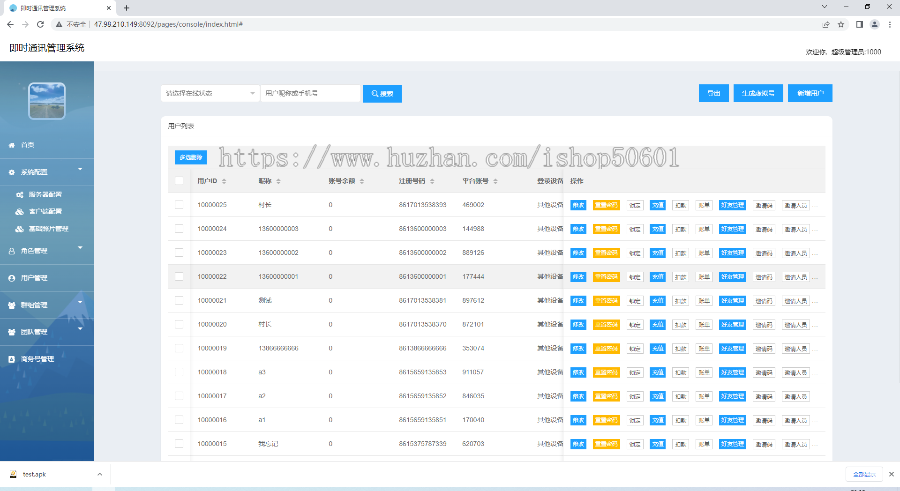The width and height of the screenshot is (900, 491).
Task: Click the browser back arrow
Action: (x=10, y=24)
